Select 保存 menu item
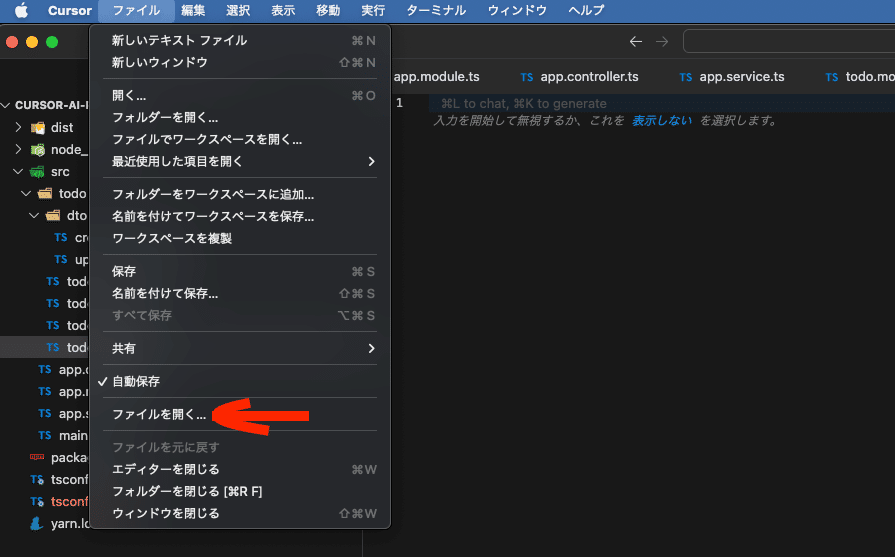Viewport: 895px width, 557px height. (240, 271)
